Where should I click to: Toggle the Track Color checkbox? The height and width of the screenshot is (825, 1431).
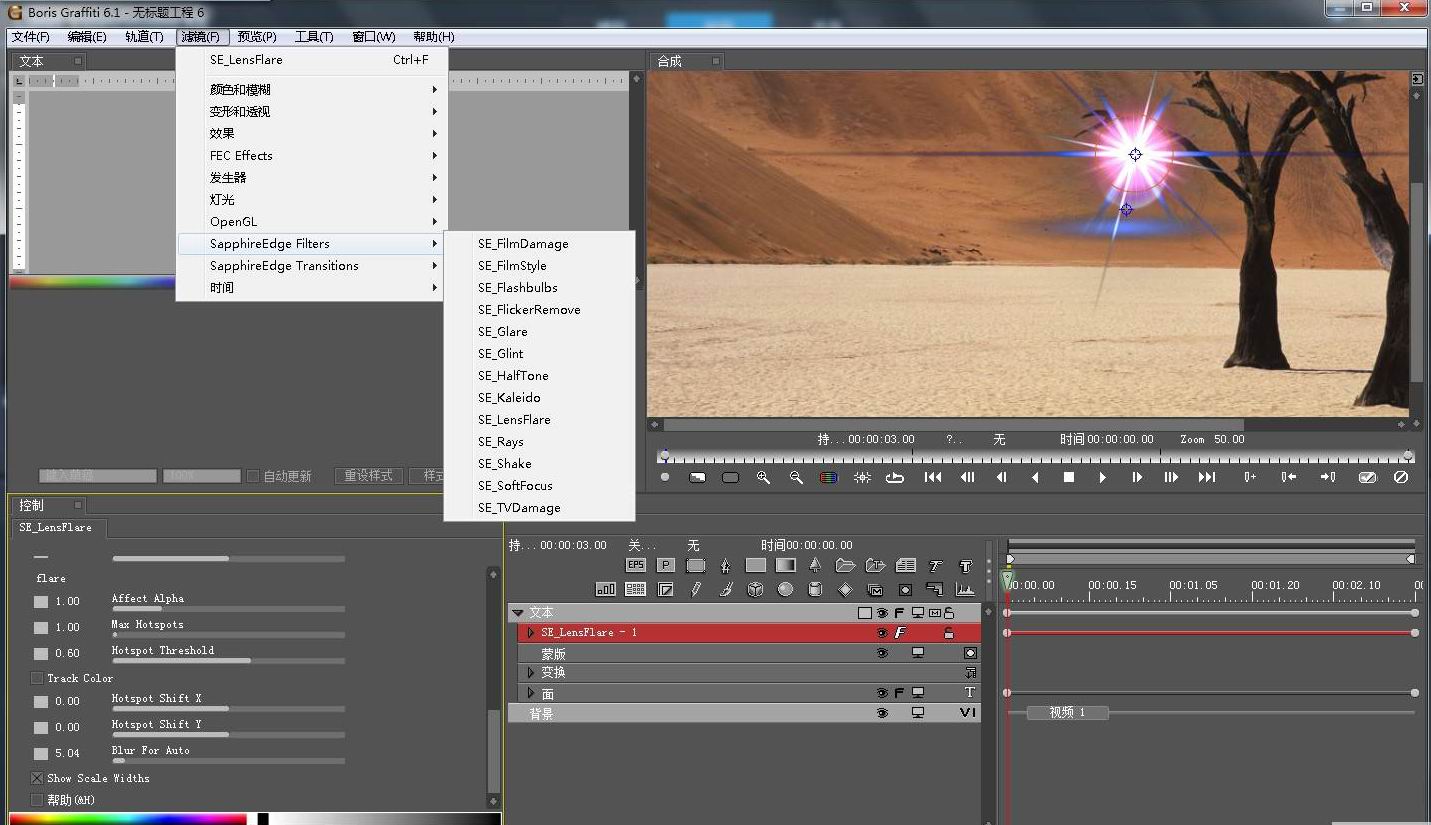coord(37,678)
